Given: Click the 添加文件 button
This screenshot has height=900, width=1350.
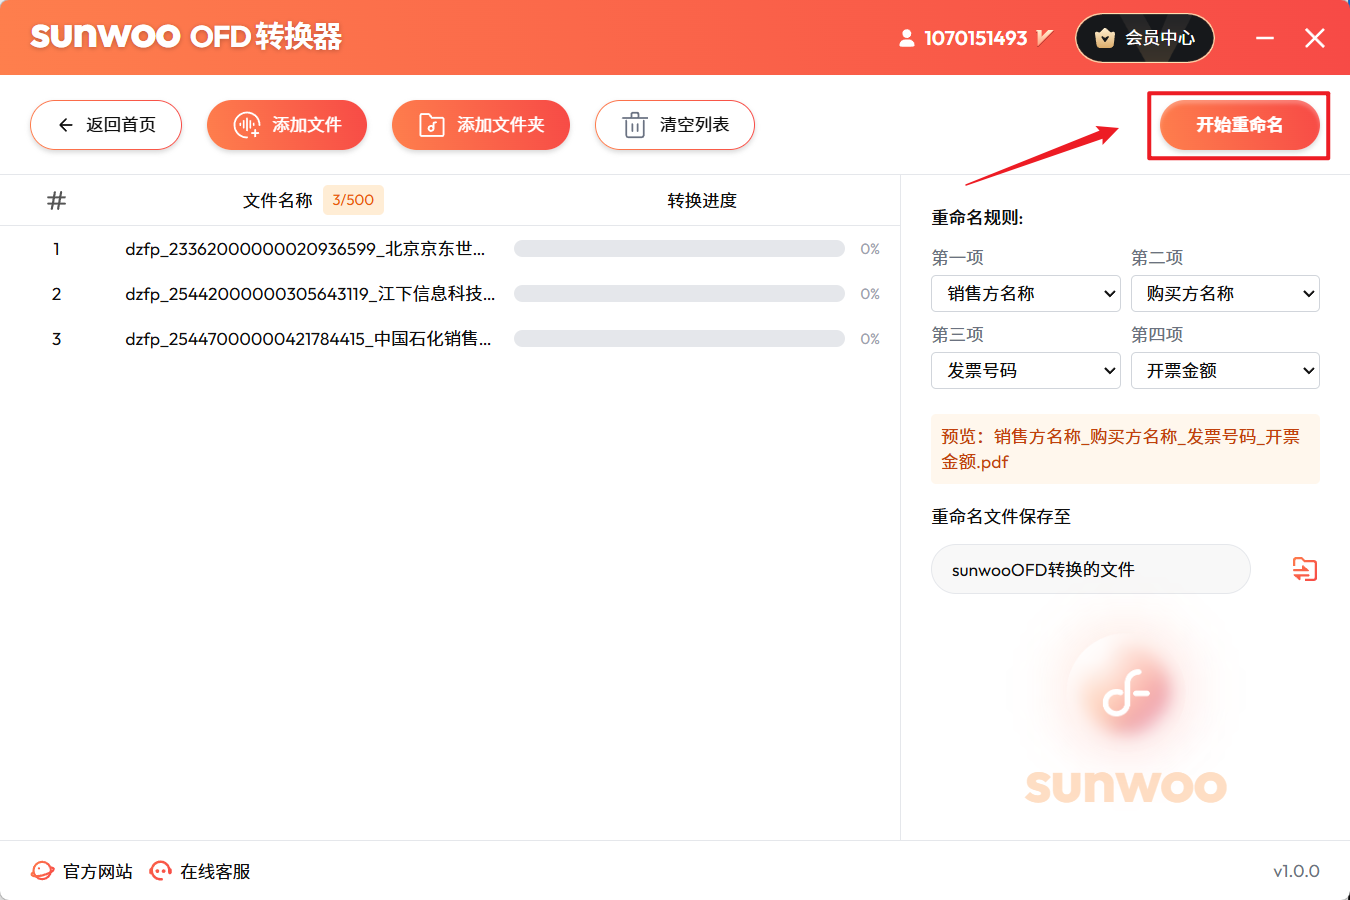Looking at the screenshot, I should (287, 125).
